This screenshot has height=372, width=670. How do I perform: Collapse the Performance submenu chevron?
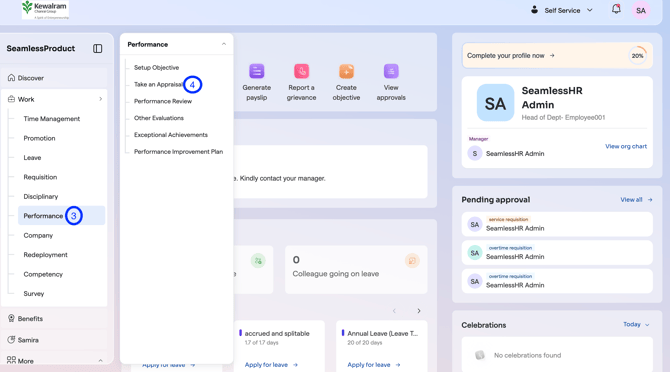click(224, 44)
